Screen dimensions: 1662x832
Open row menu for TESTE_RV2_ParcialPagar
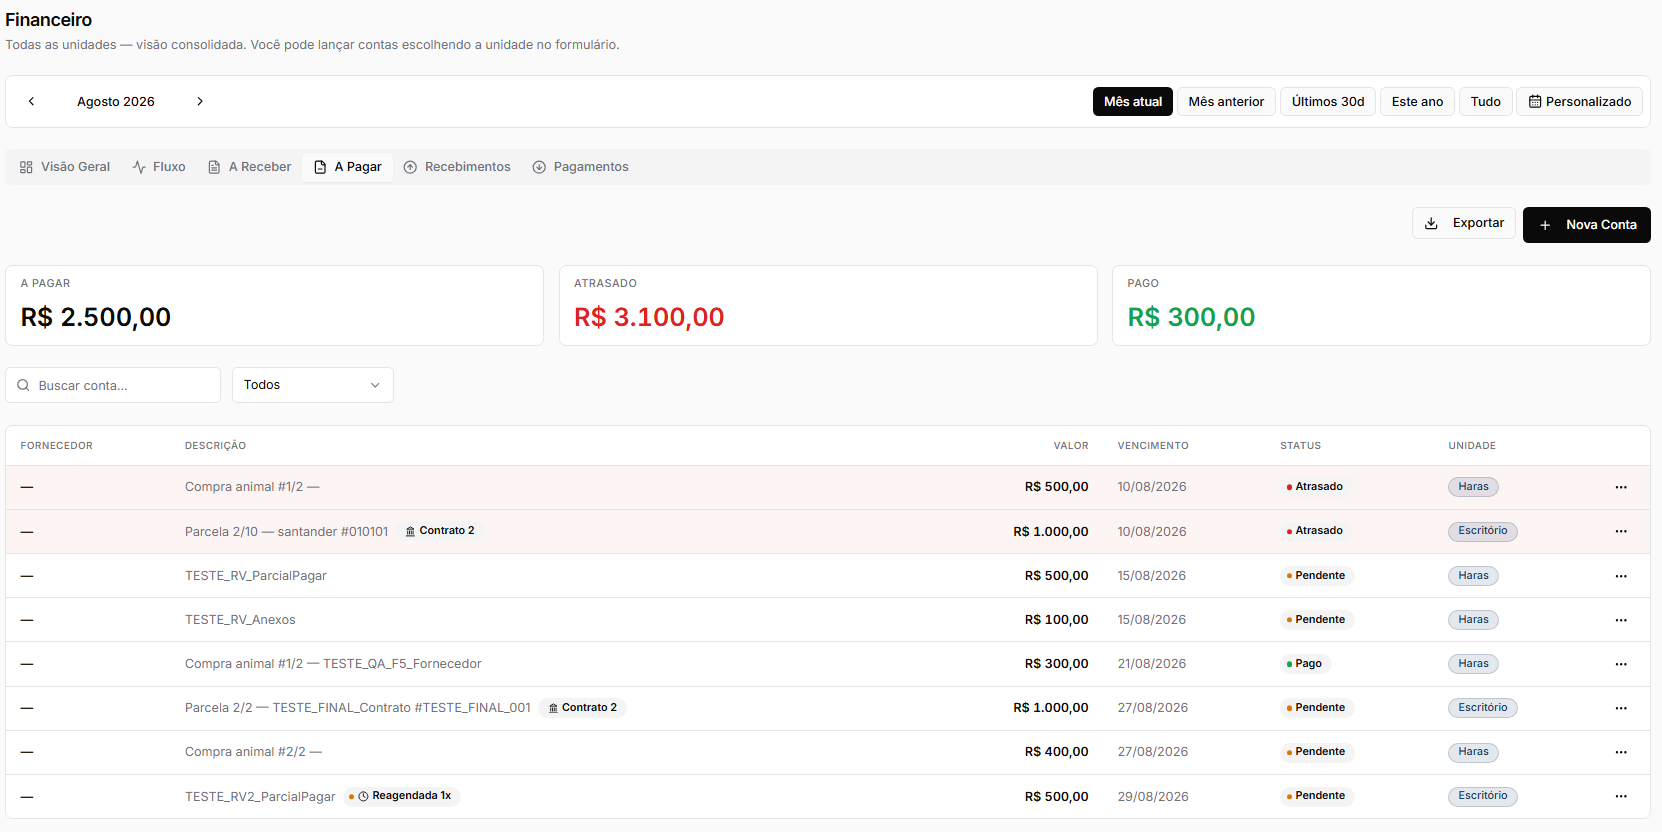[x=1621, y=797]
